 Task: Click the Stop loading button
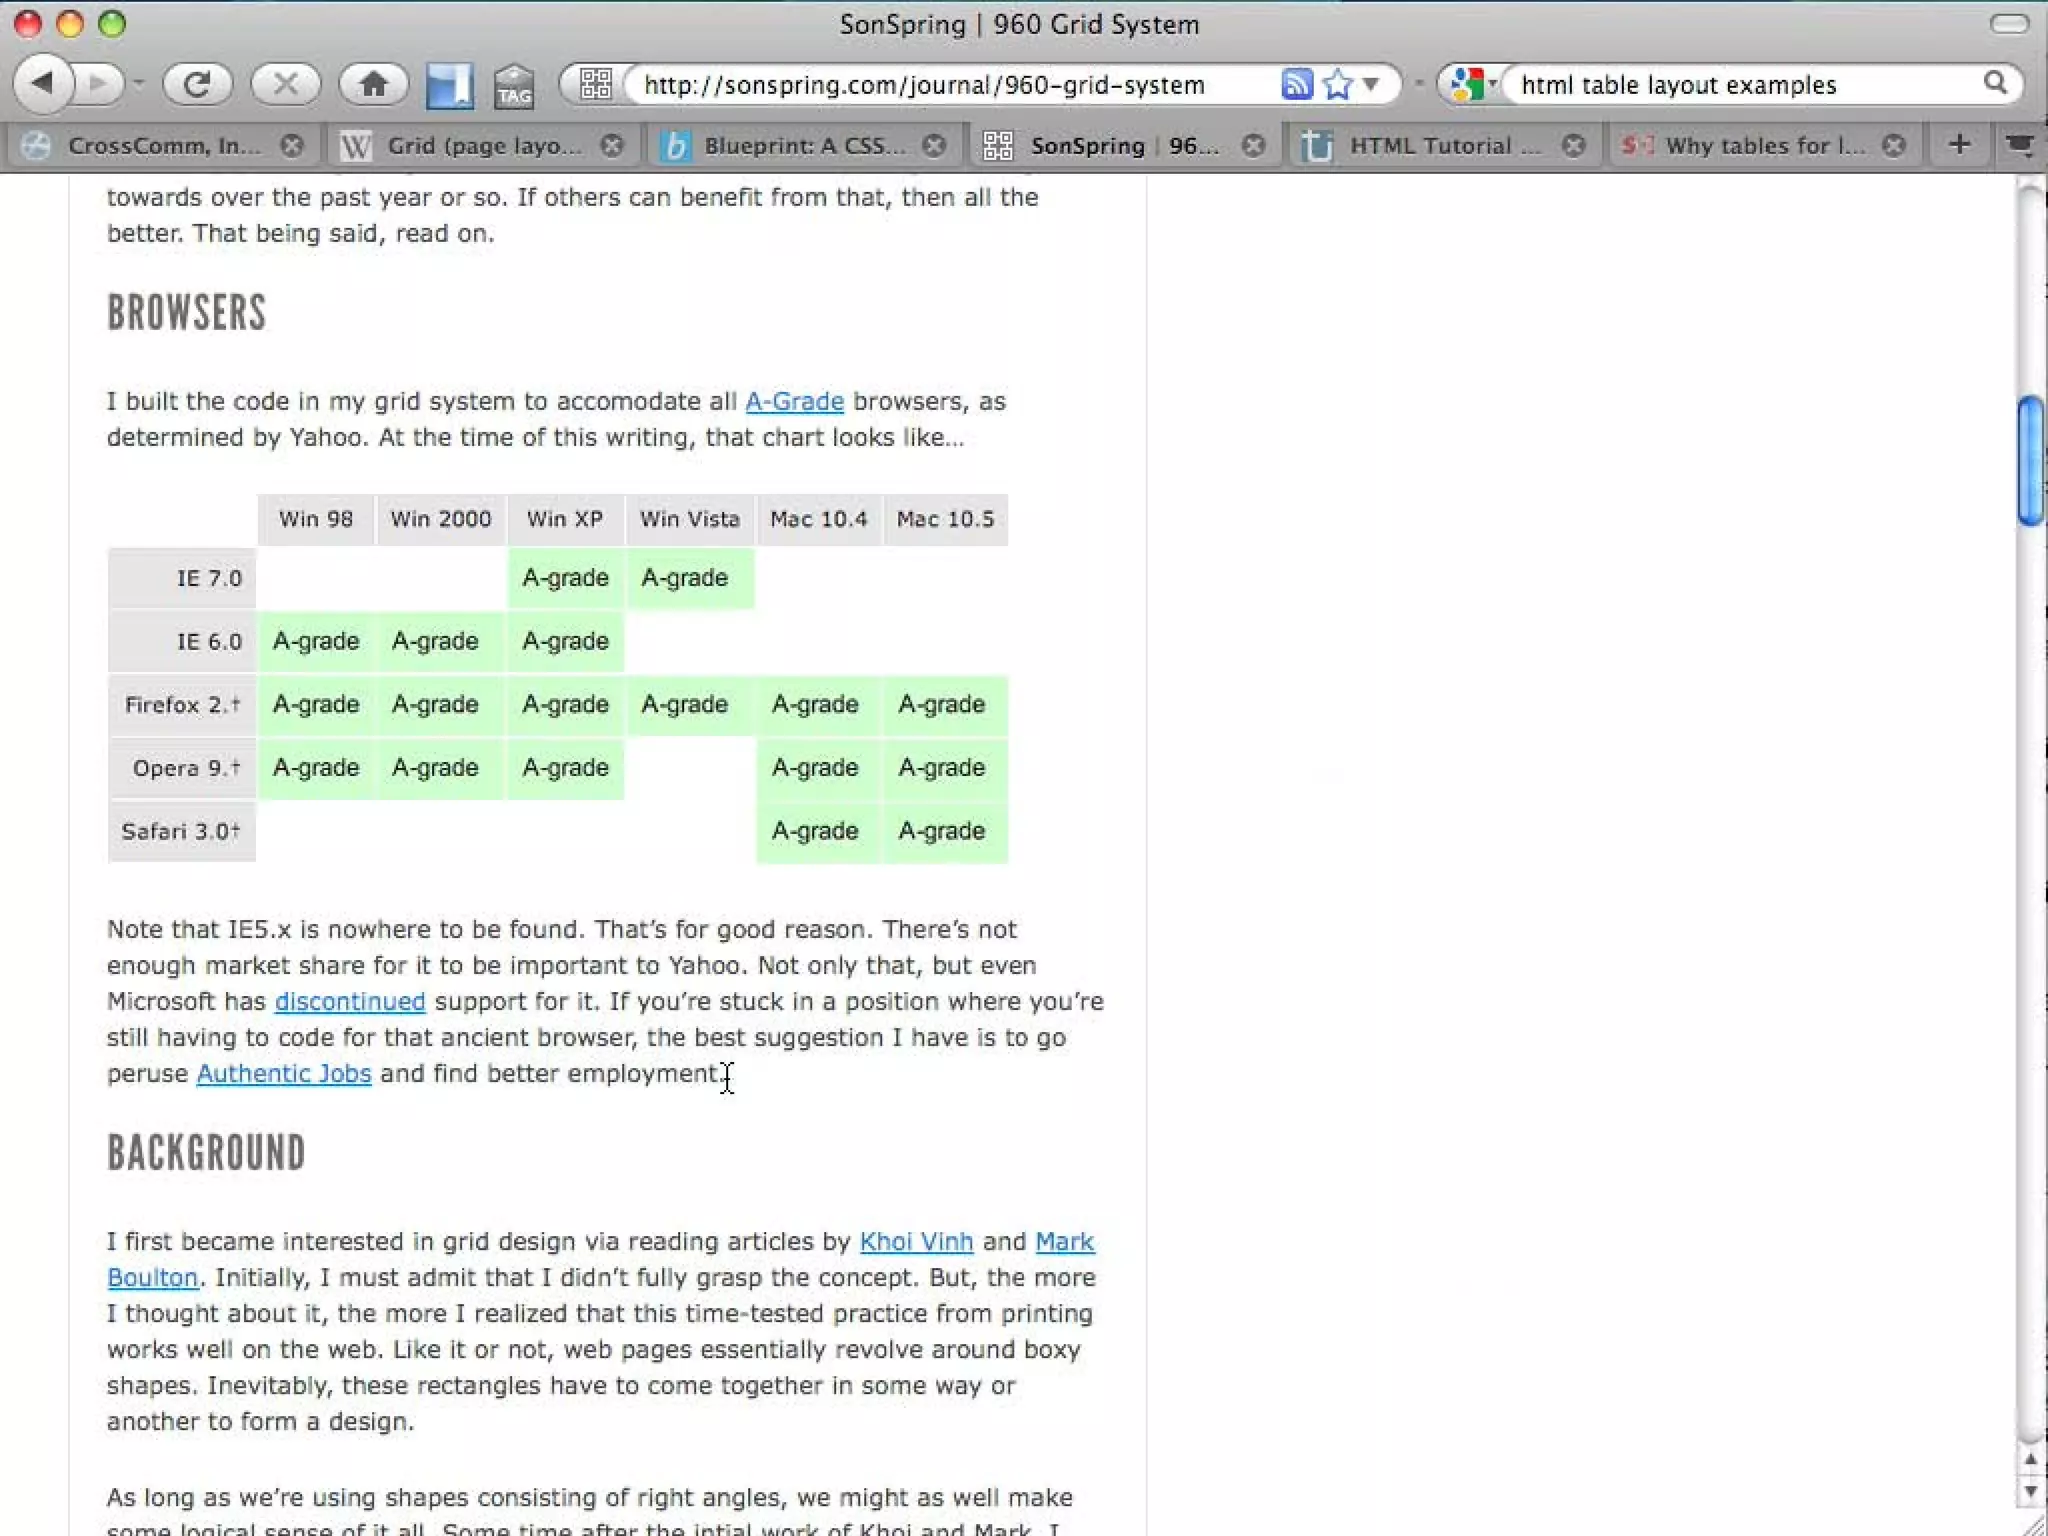(285, 84)
